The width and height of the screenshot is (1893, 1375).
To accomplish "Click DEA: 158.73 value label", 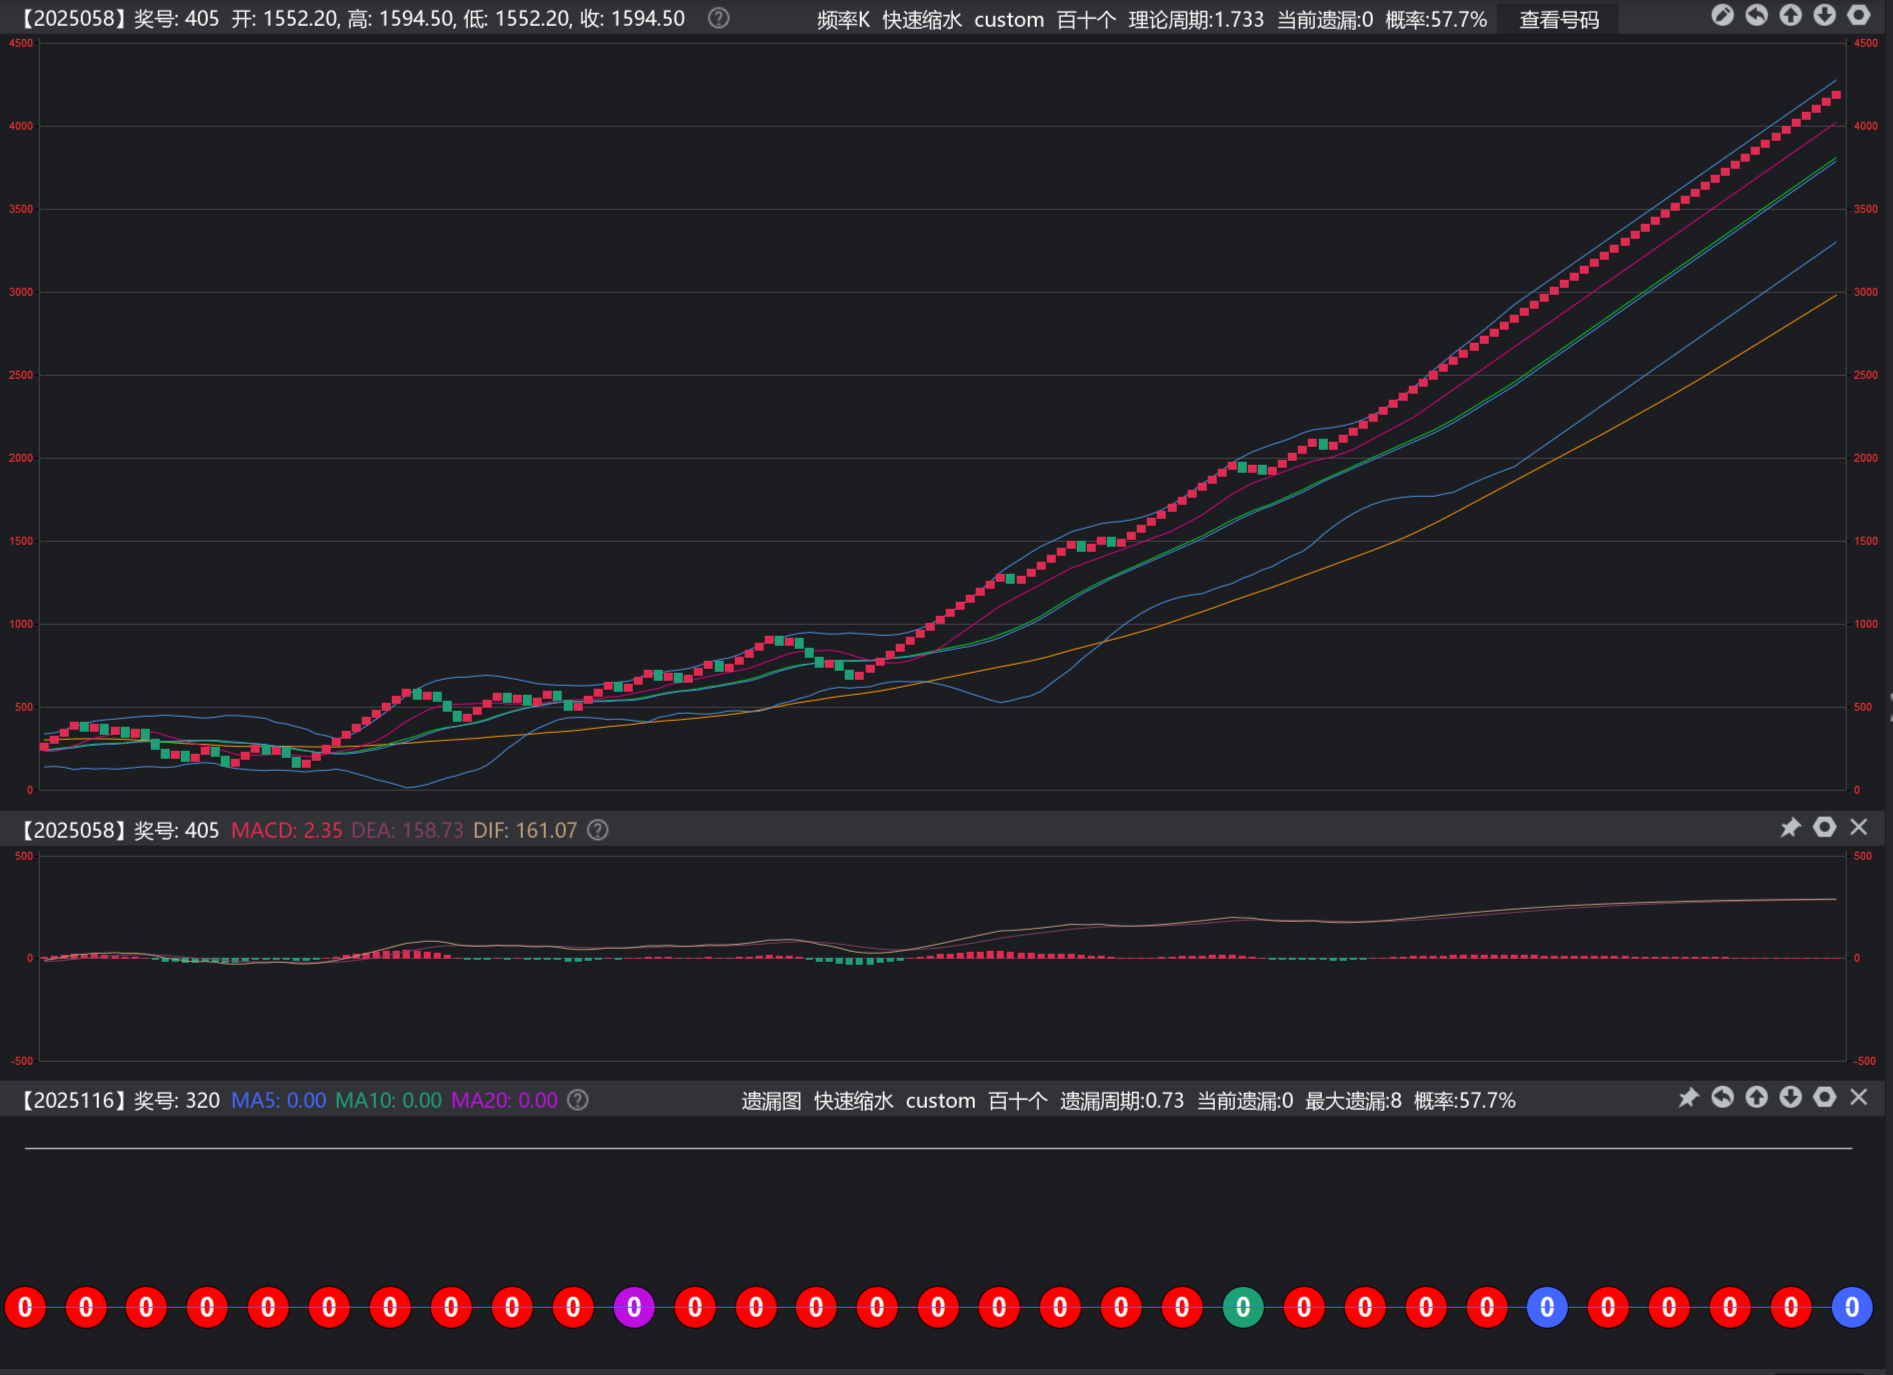I will tap(407, 831).
